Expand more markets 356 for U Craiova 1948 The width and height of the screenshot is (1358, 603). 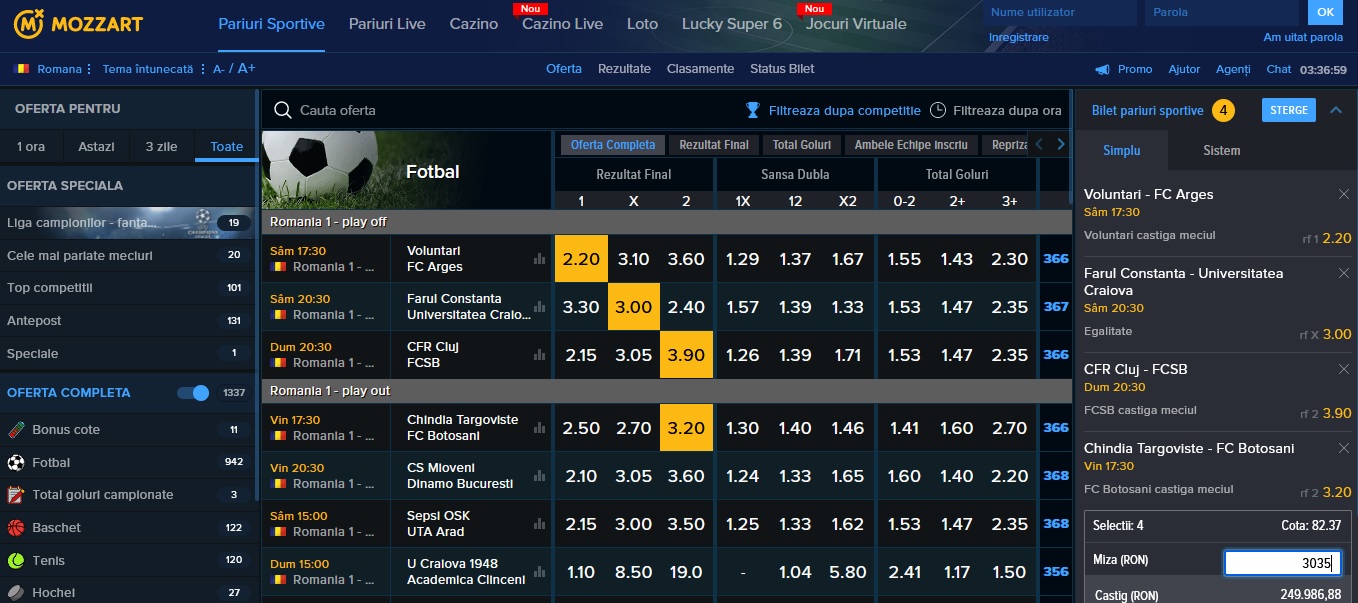(x=1056, y=572)
